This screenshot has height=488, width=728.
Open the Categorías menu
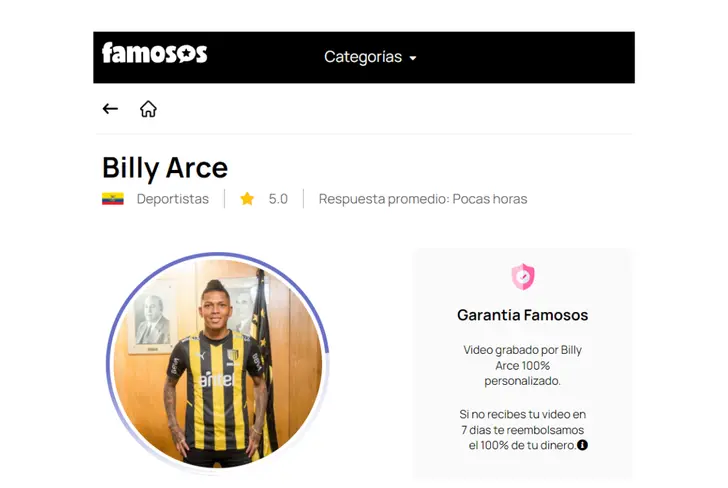coord(370,57)
